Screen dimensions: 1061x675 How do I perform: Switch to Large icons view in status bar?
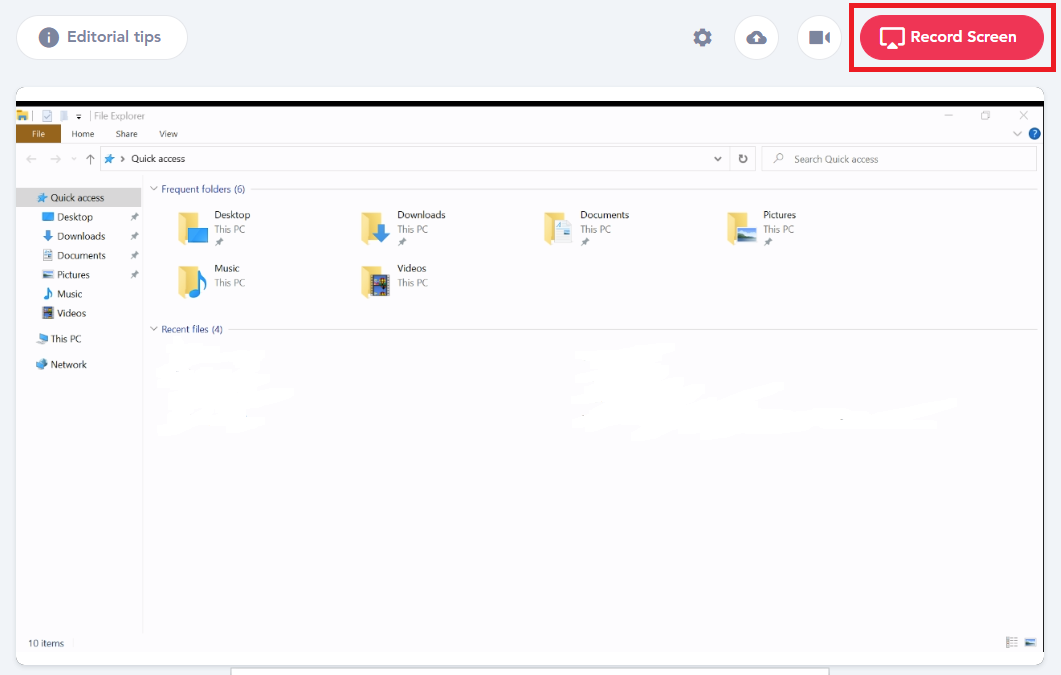point(1030,643)
